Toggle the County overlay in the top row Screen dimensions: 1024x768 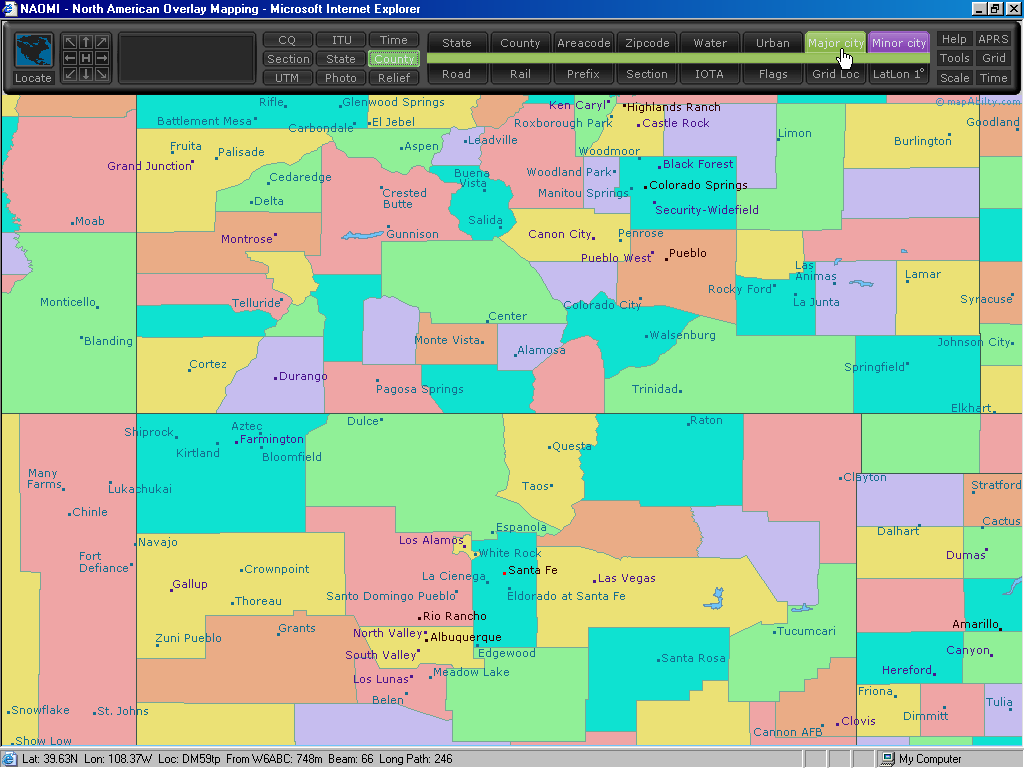(x=520, y=43)
